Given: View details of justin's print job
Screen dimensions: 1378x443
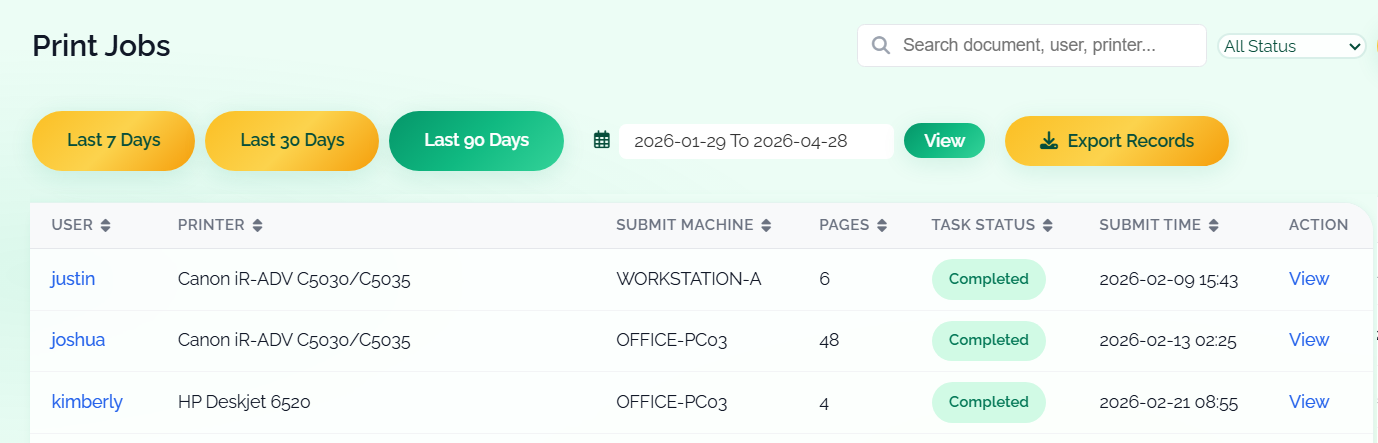Looking at the screenshot, I should click(1309, 279).
